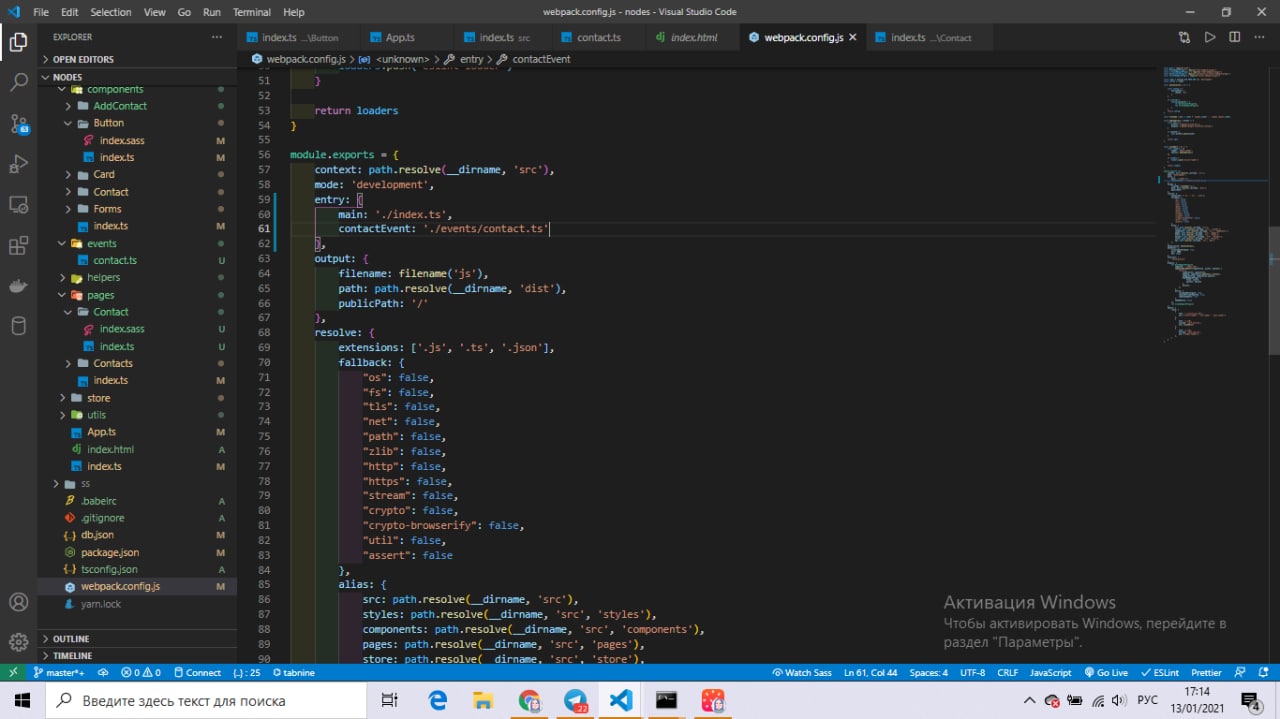Click the editor vertical scrollbar thumb
The height and width of the screenshot is (719, 1280).
click(x=1274, y=290)
